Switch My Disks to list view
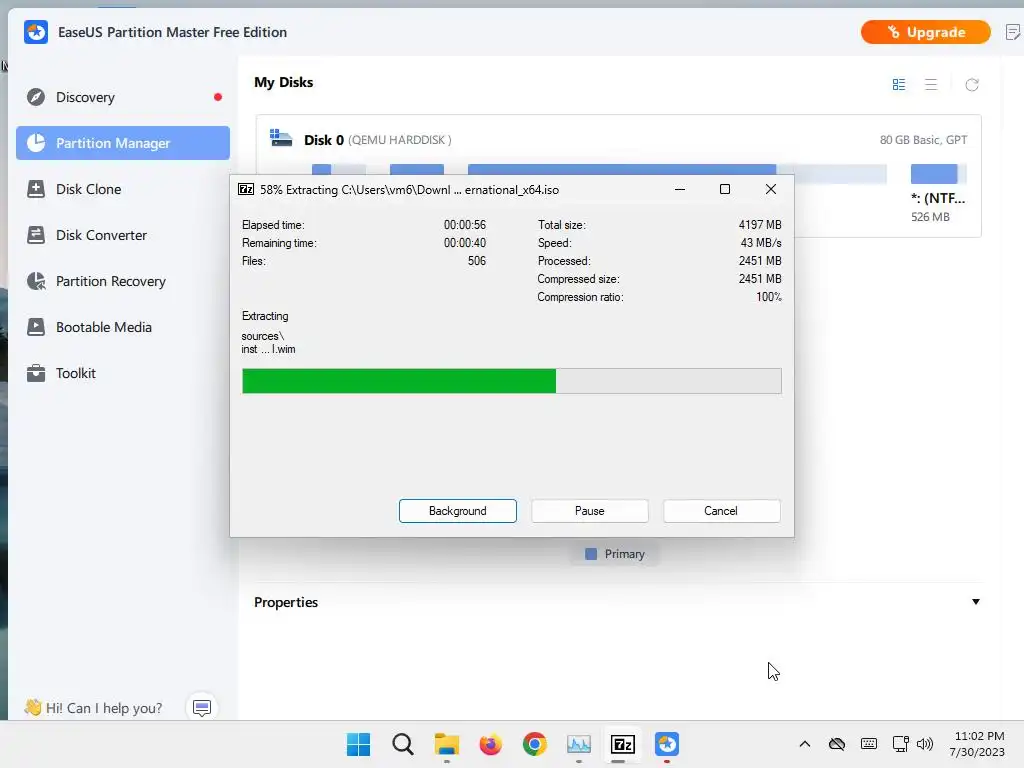 931,85
